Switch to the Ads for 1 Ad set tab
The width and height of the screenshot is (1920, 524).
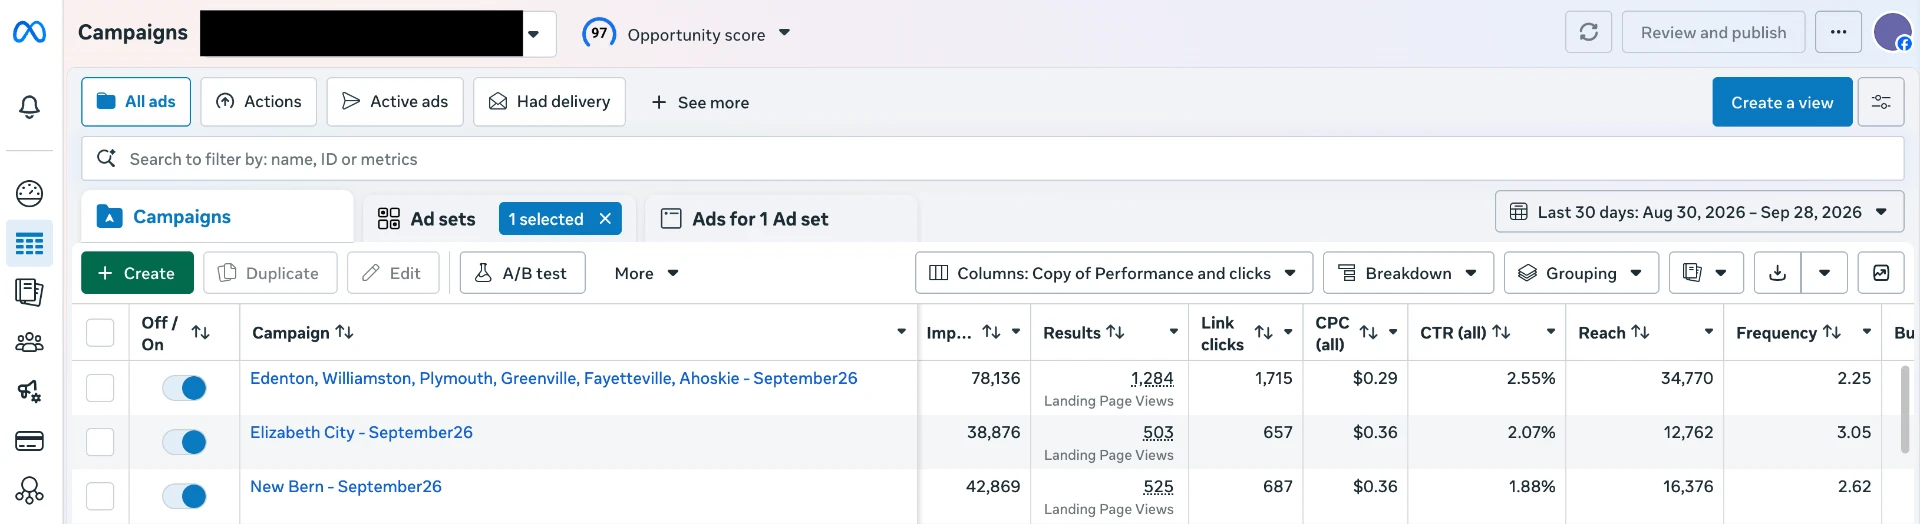(781, 219)
